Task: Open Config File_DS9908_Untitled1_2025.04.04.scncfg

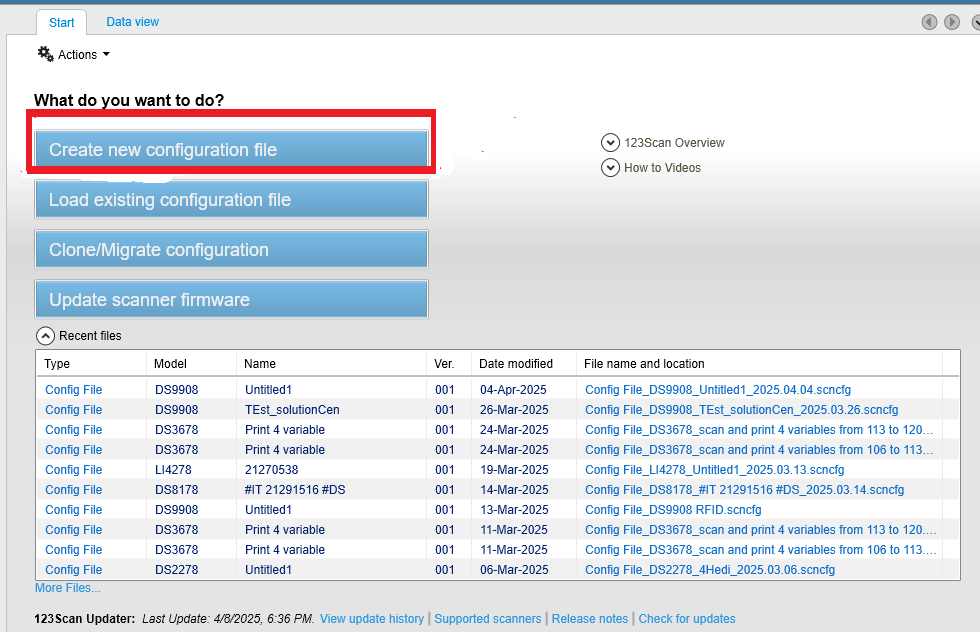Action: coord(718,389)
